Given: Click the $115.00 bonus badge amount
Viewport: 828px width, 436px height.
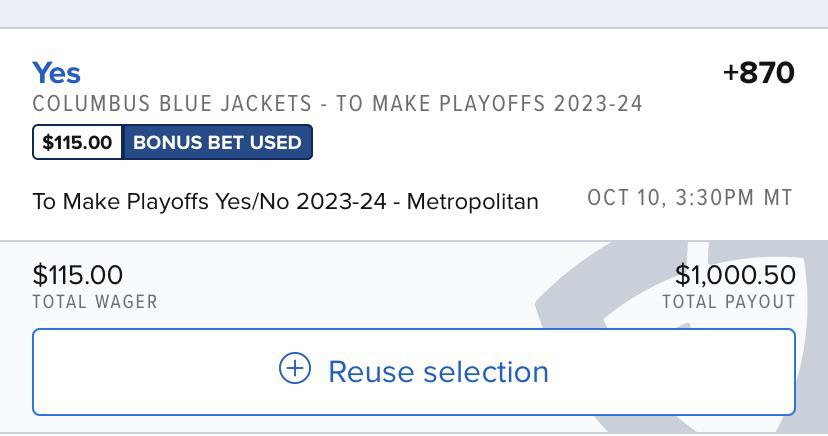Looking at the screenshot, I should coord(77,142).
